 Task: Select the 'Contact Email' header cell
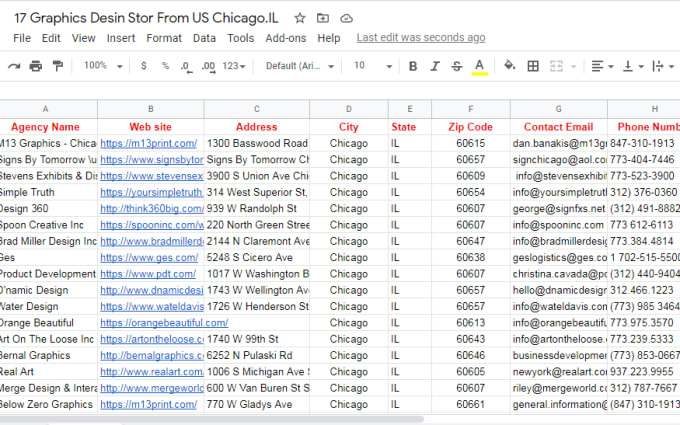[x=559, y=127]
